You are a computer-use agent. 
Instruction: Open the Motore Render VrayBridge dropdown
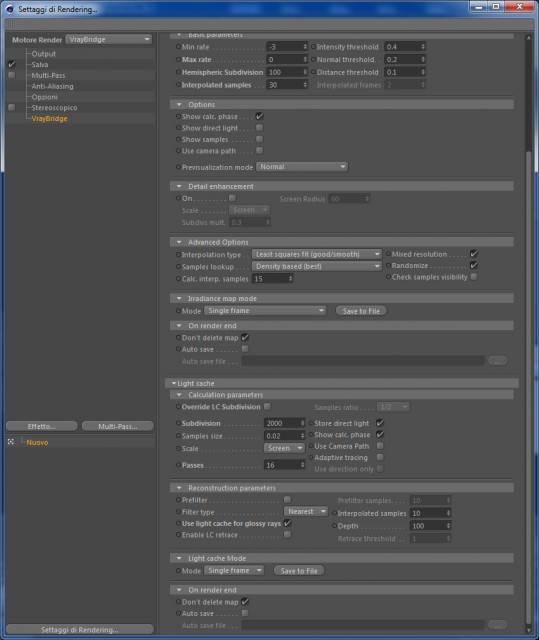(109, 39)
